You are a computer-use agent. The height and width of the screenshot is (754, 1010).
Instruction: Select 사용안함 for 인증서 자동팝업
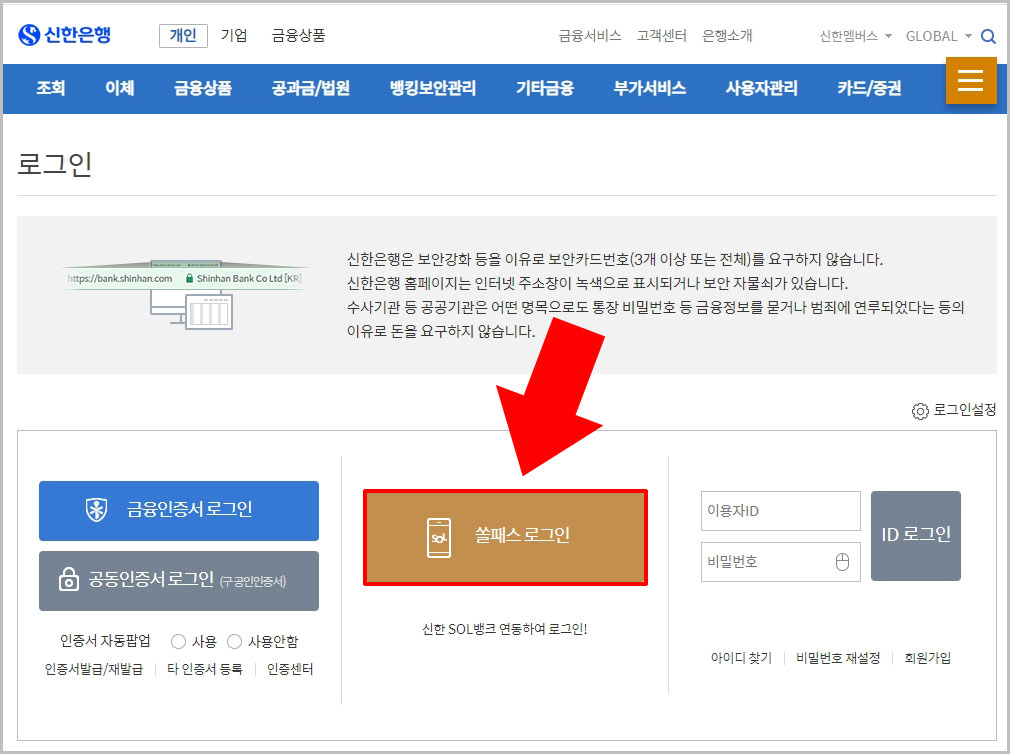(x=234, y=641)
